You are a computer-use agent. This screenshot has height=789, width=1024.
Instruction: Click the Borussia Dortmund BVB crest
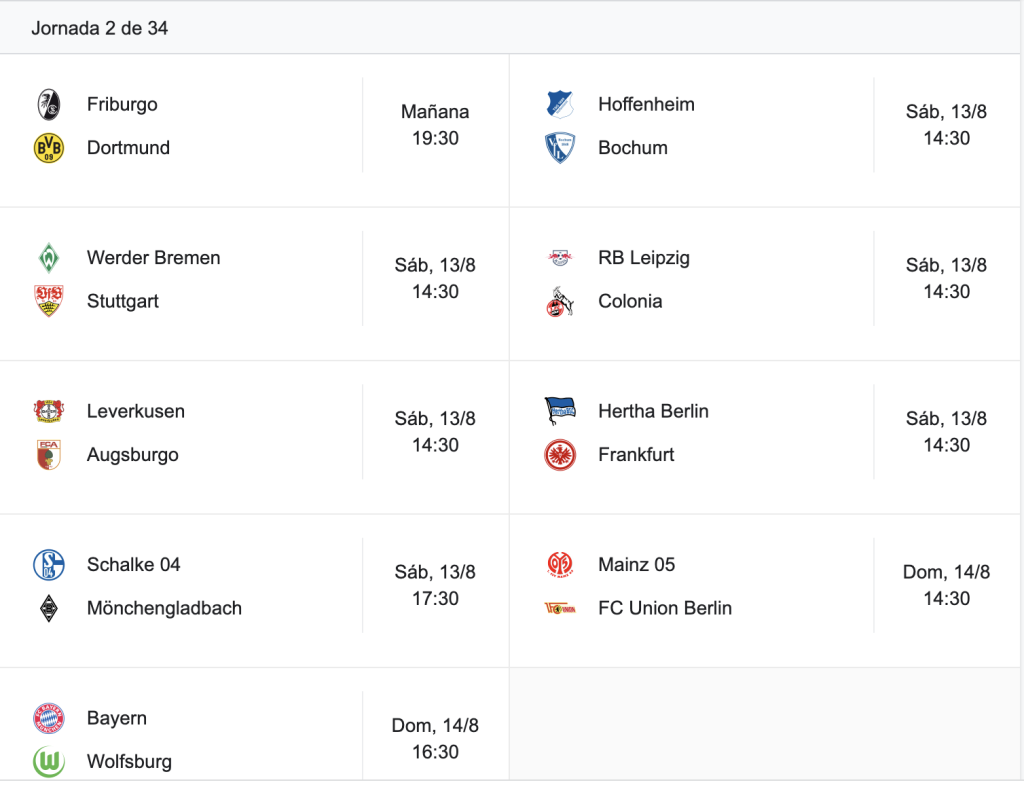pyautogui.click(x=49, y=148)
